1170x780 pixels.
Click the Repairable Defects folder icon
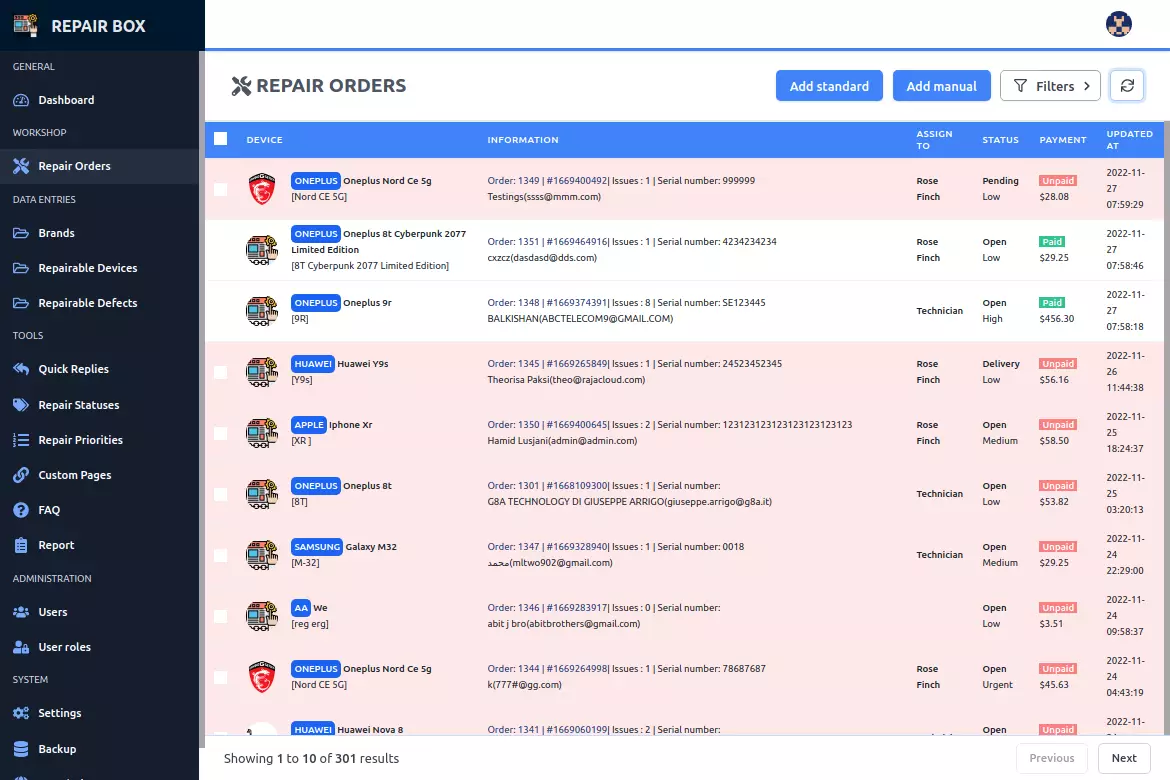point(21,303)
